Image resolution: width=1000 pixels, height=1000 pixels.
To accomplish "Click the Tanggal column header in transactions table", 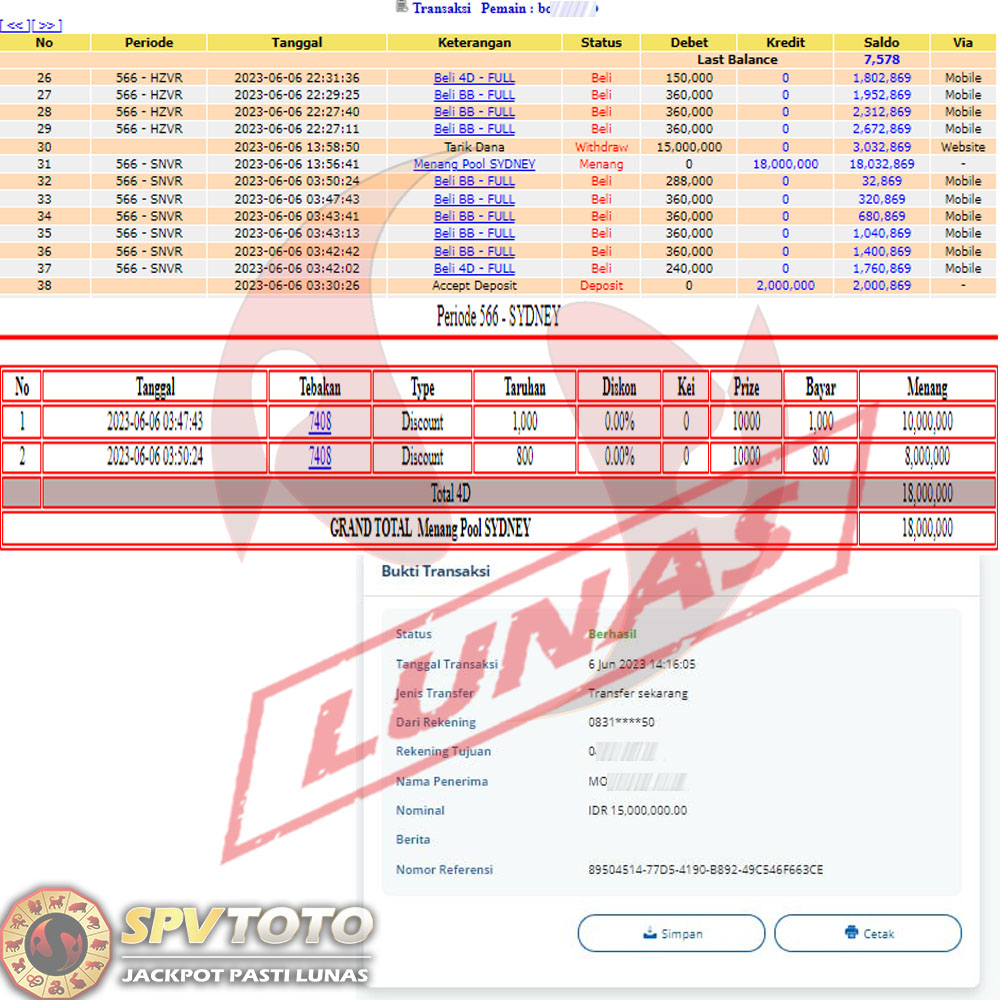I will [x=297, y=42].
